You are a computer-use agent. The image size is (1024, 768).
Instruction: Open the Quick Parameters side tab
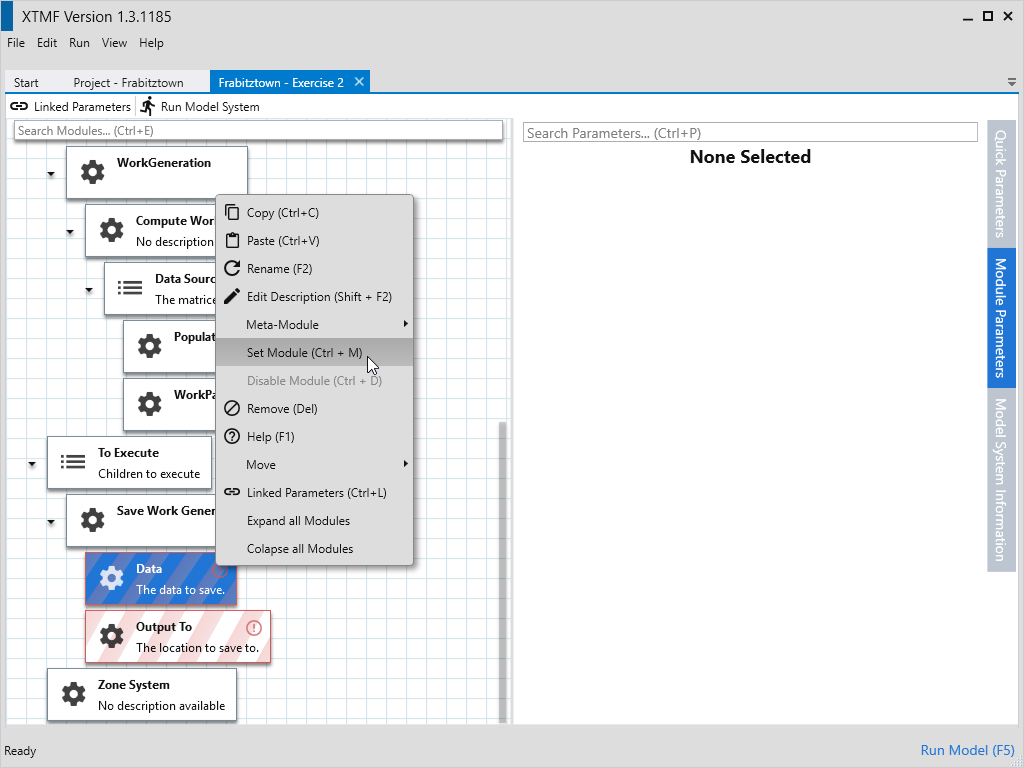(1000, 183)
